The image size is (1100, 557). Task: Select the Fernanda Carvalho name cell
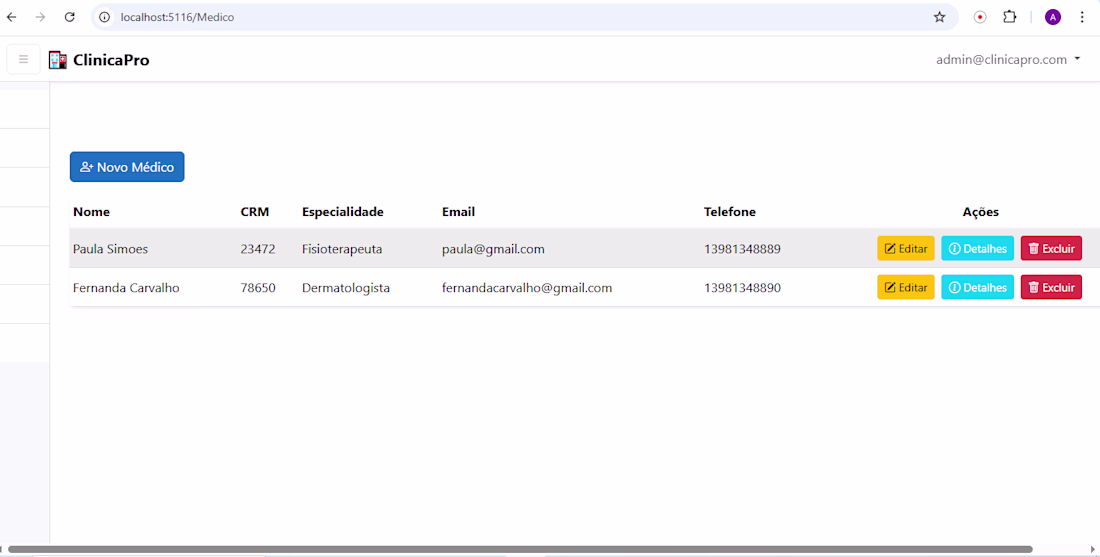126,288
